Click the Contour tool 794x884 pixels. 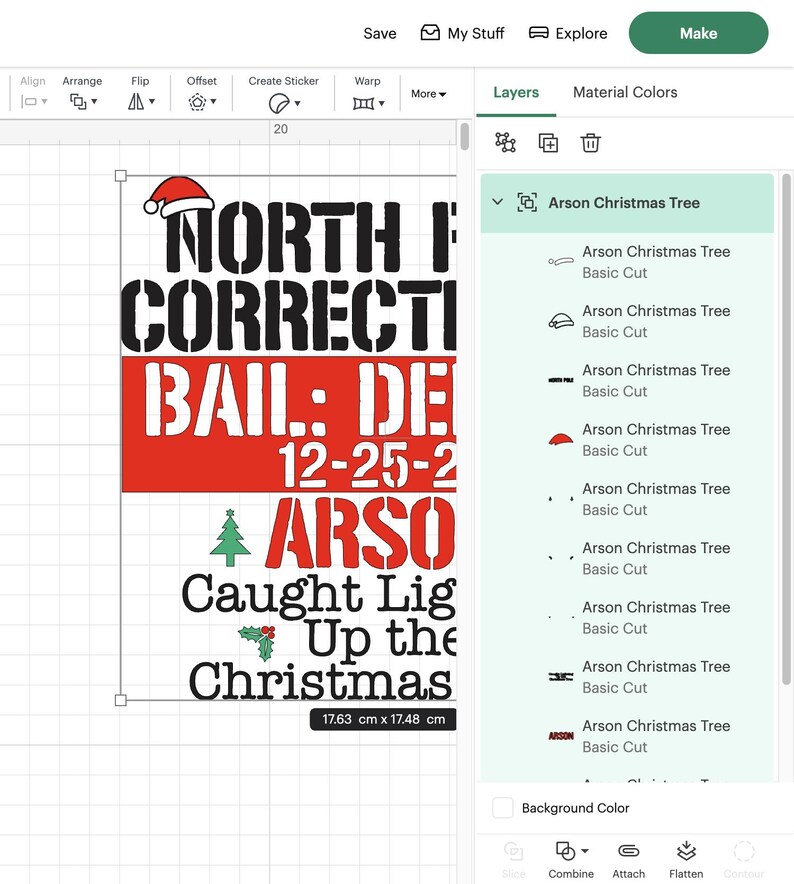point(743,860)
